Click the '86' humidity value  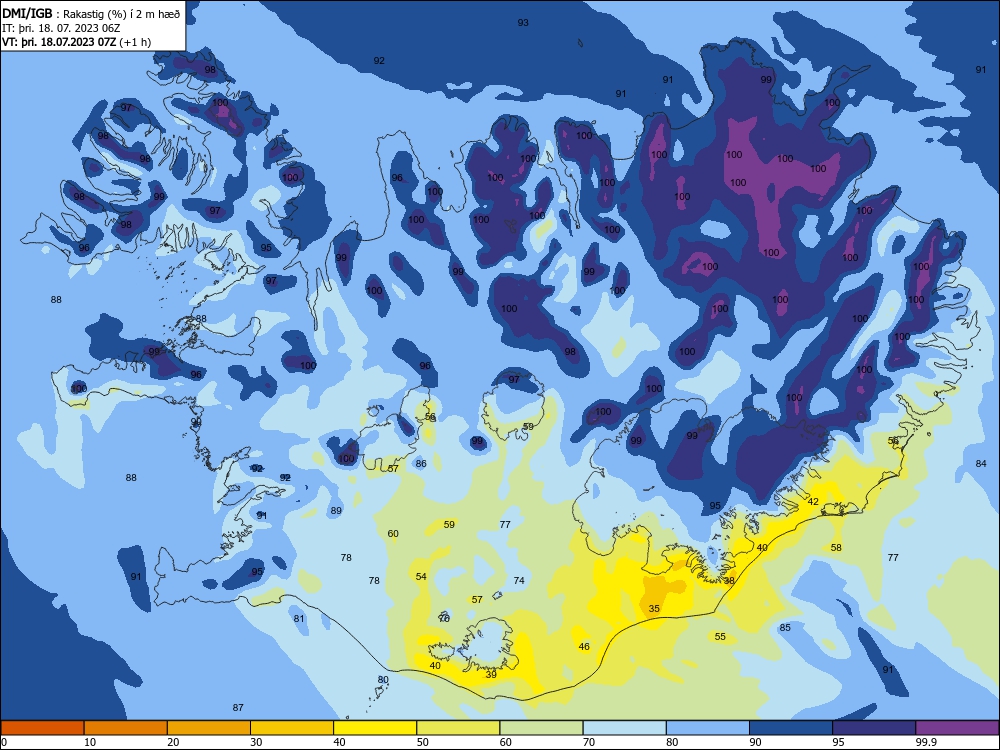coord(421,464)
